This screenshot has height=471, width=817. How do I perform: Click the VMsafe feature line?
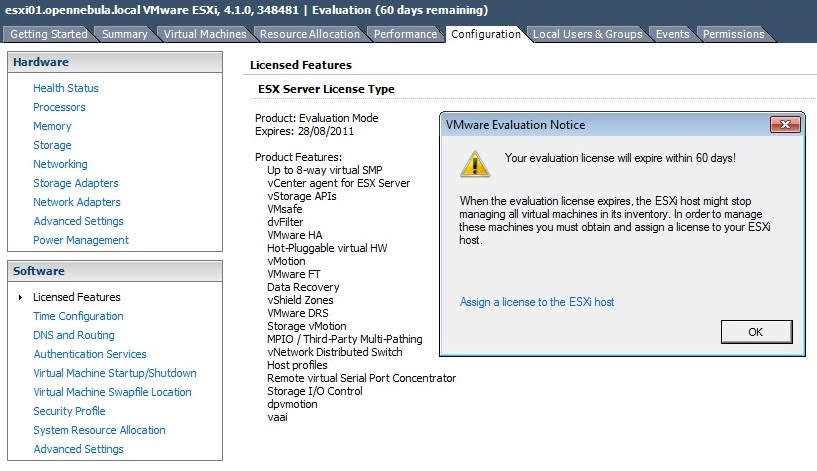[284, 209]
